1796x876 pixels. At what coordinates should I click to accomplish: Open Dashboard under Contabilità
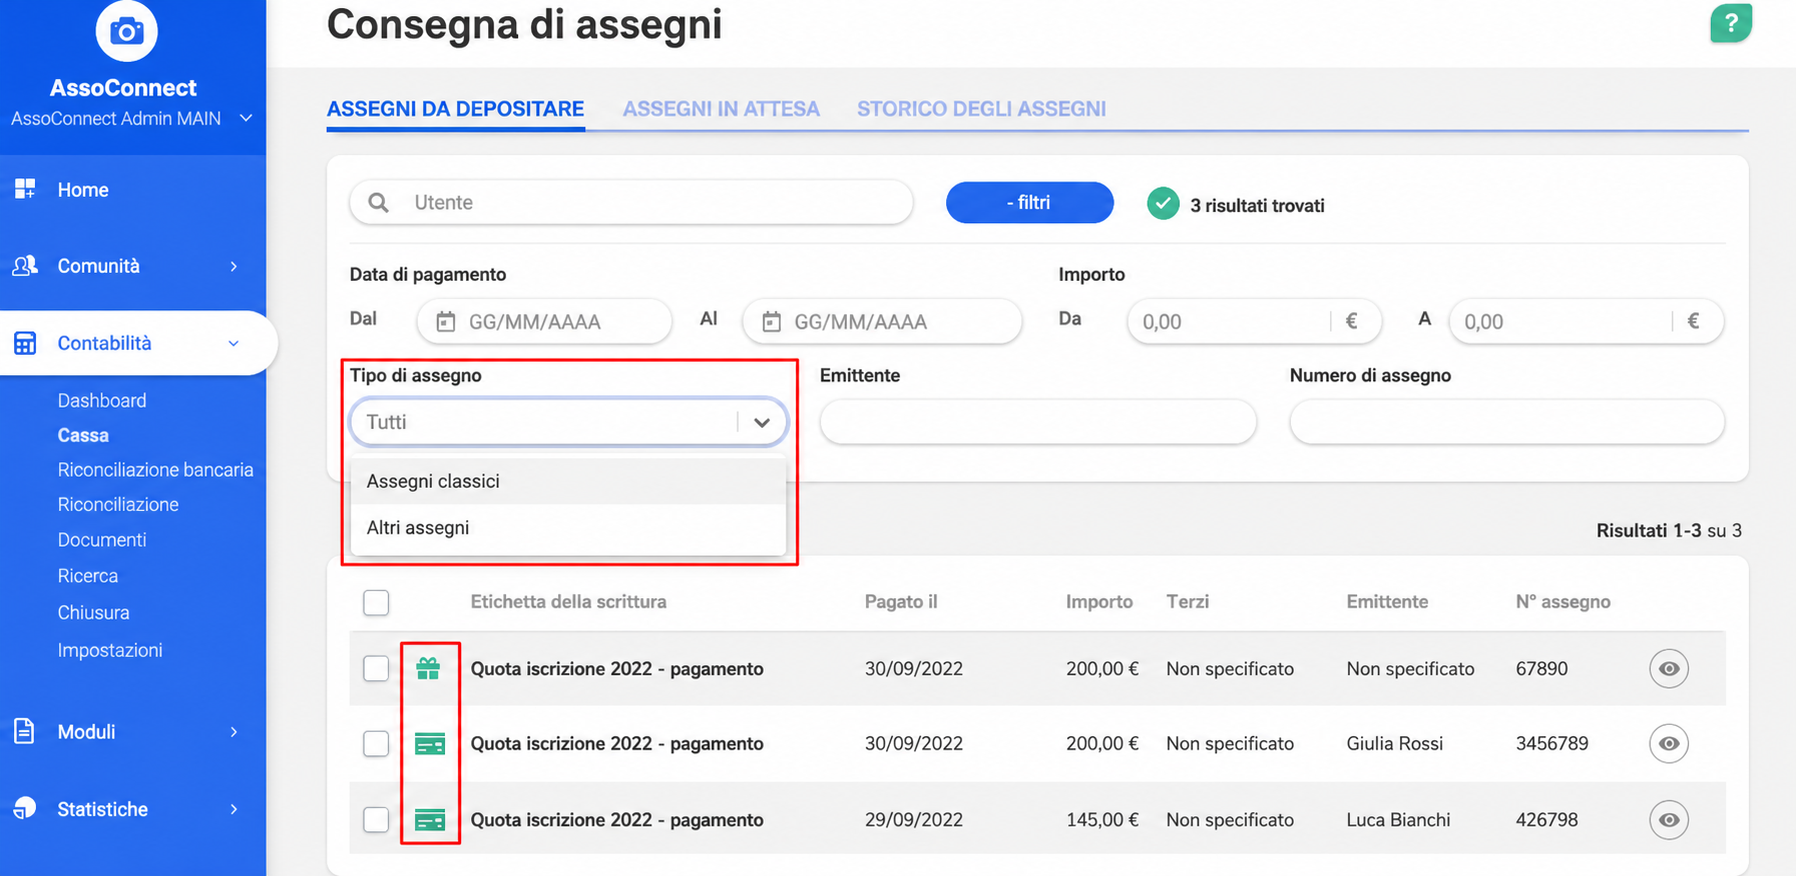point(102,400)
